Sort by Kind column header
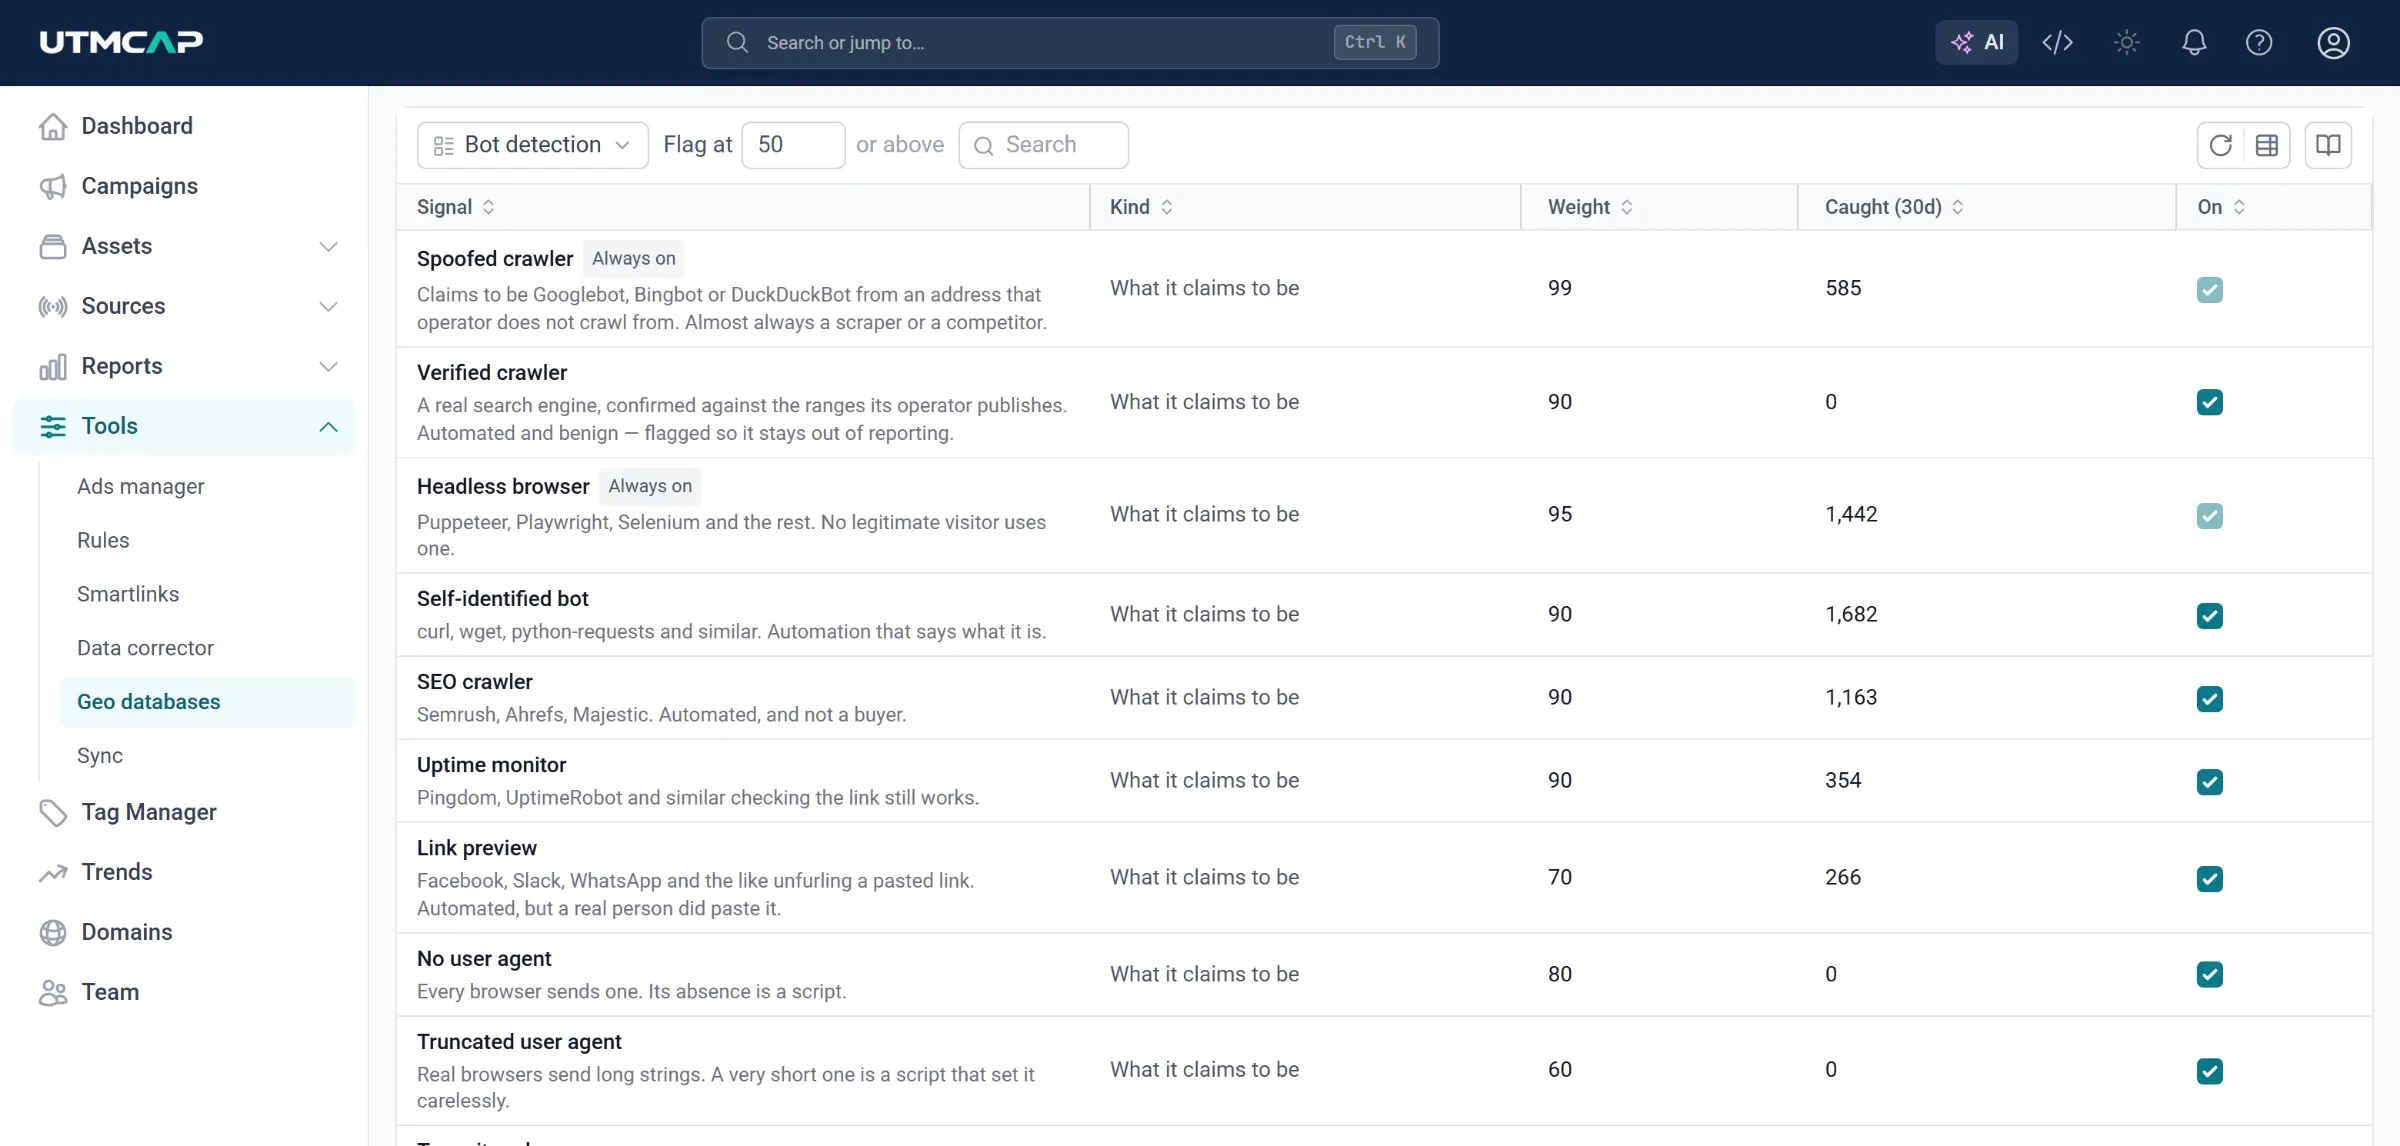 point(1141,207)
